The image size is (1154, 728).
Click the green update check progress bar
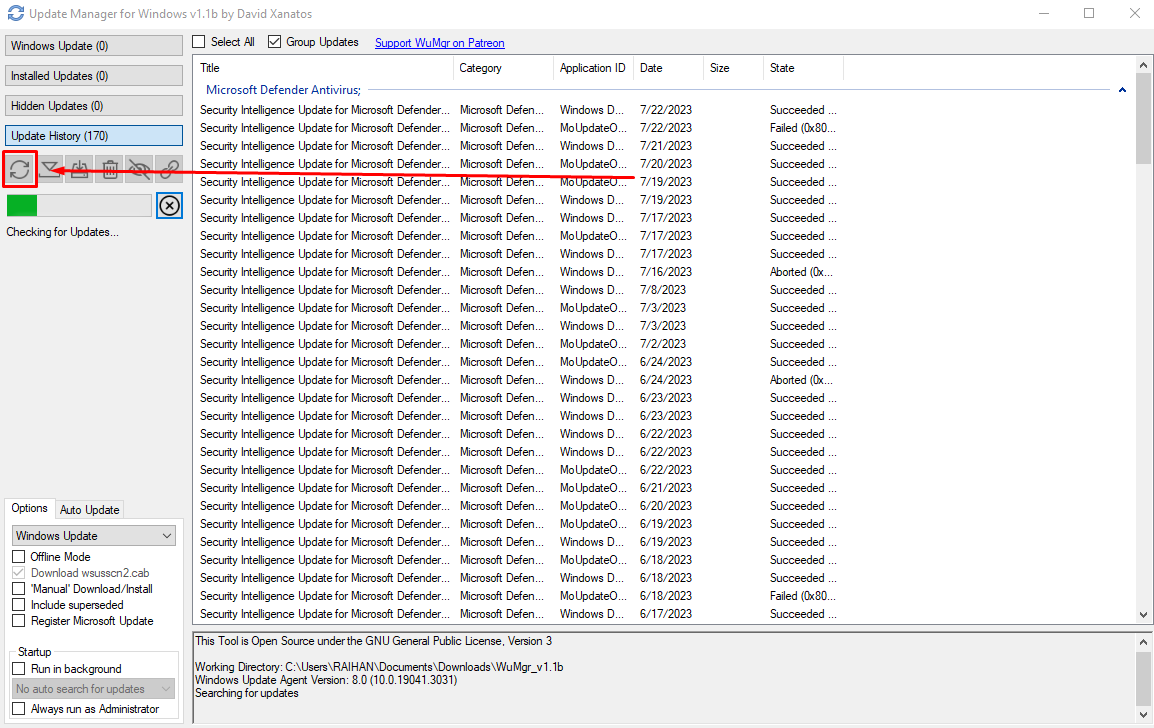(79, 205)
